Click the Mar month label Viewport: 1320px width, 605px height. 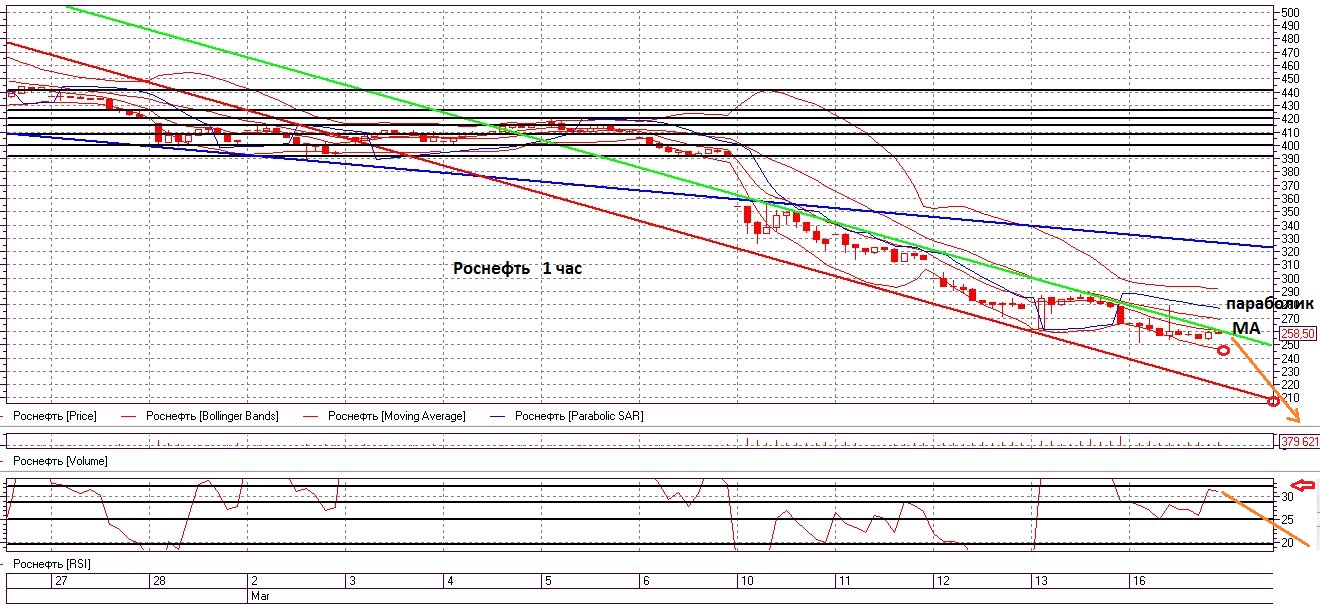coord(258,595)
